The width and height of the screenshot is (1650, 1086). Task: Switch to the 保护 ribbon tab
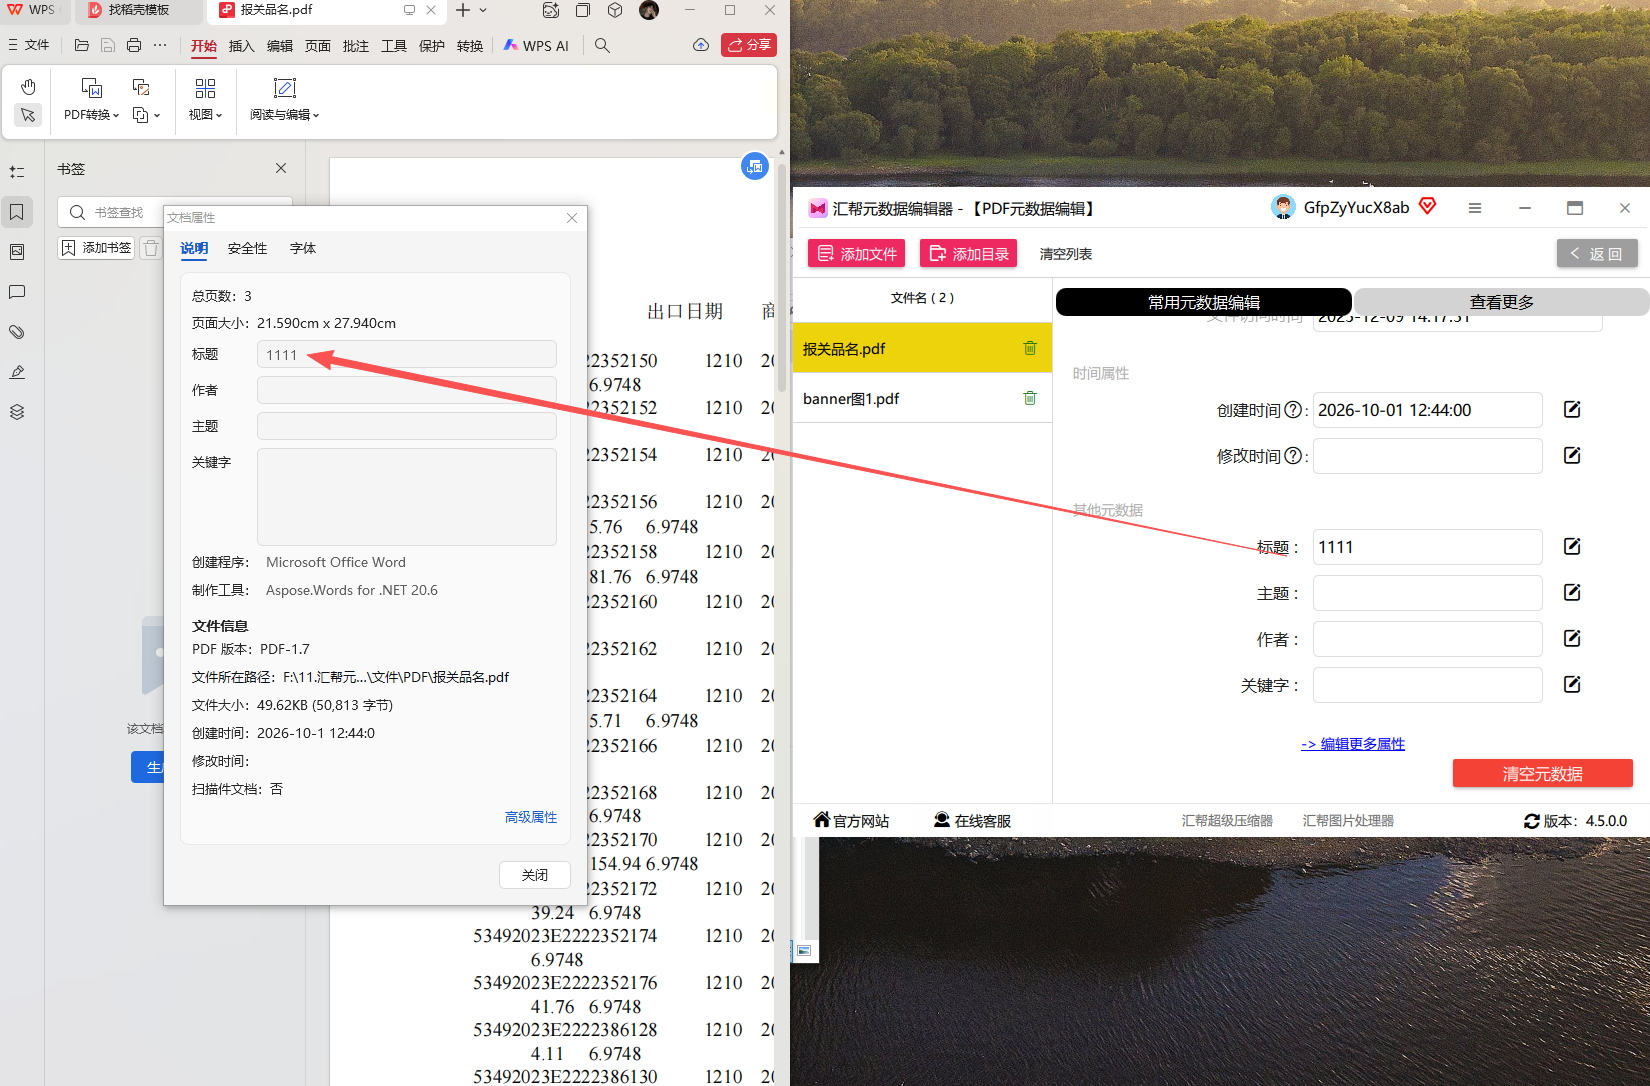click(x=432, y=46)
